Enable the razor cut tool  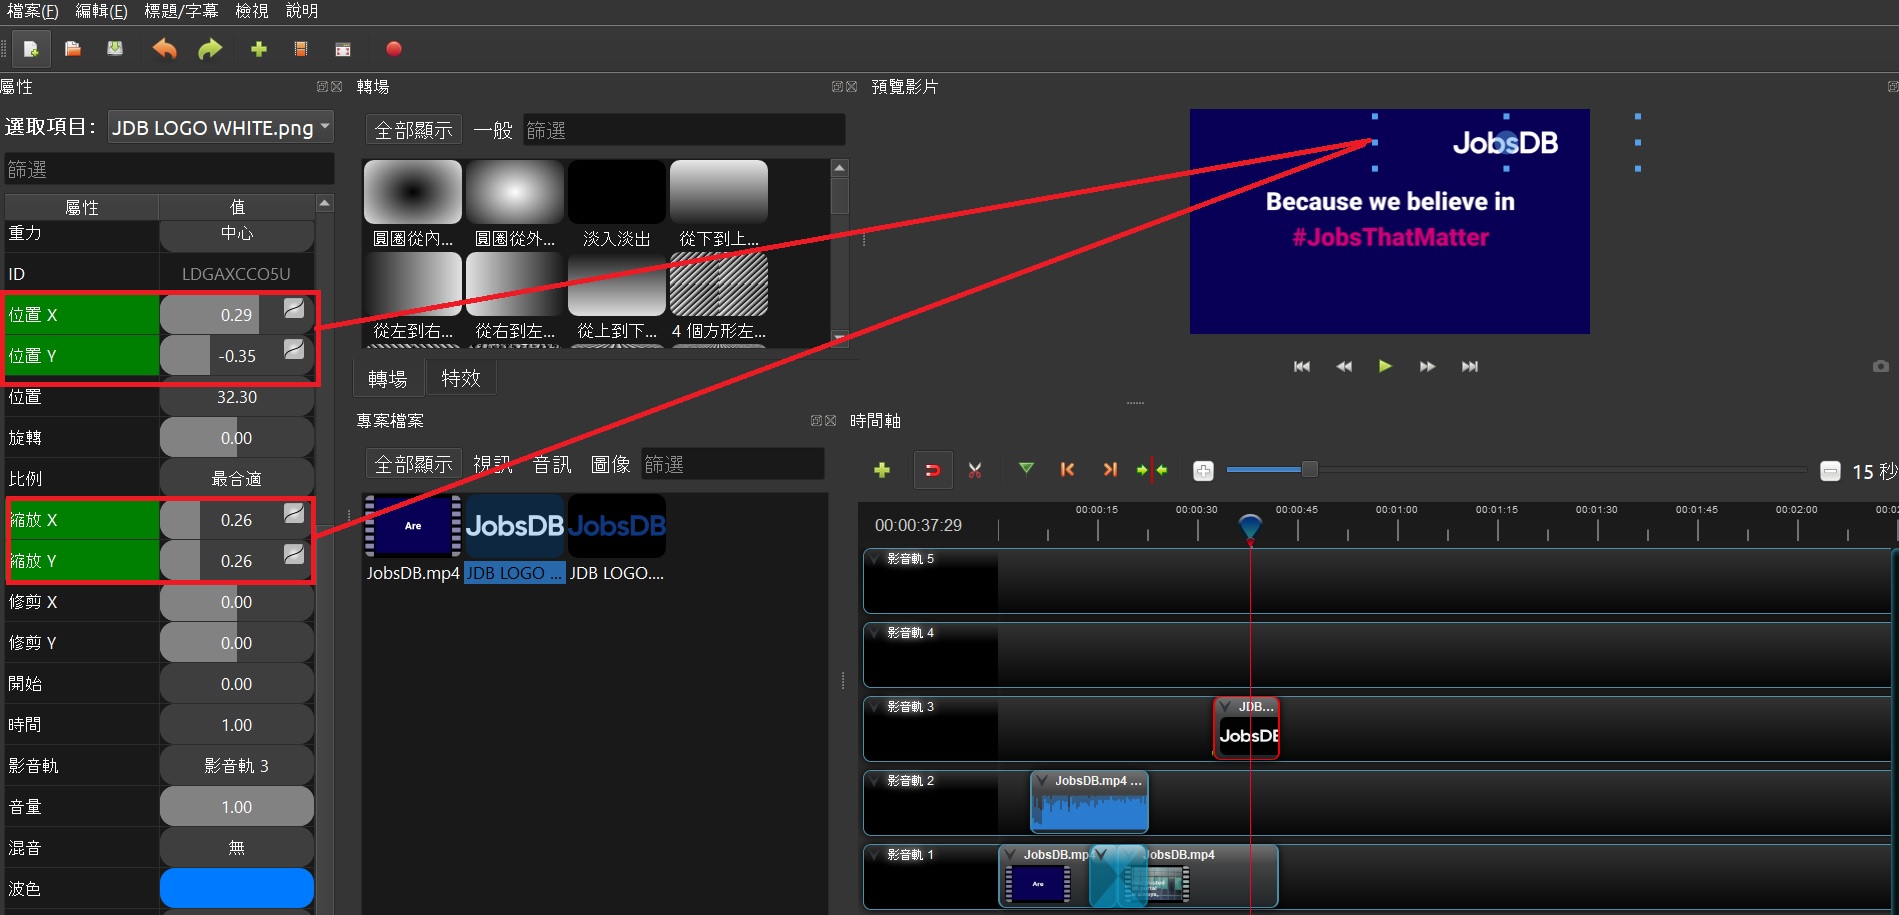tap(975, 470)
